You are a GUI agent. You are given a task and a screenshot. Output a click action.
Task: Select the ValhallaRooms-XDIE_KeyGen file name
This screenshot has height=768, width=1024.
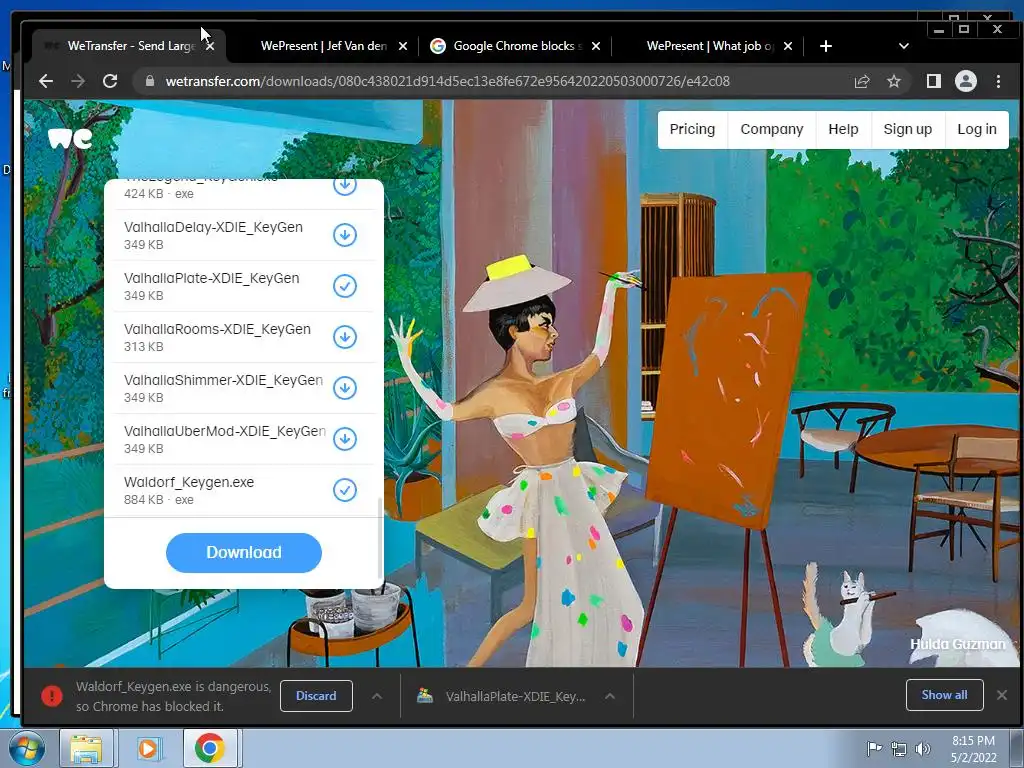217,329
